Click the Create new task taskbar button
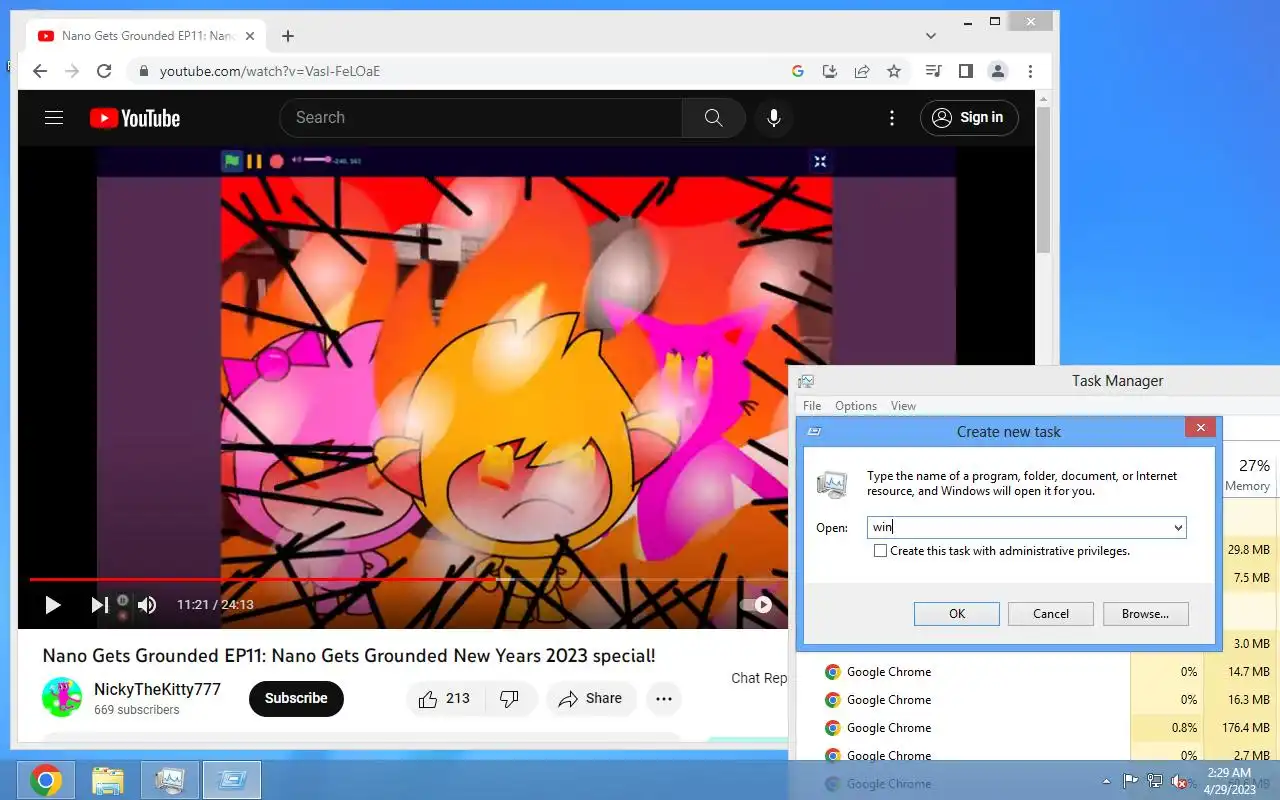The height and width of the screenshot is (800, 1280). (x=232, y=780)
